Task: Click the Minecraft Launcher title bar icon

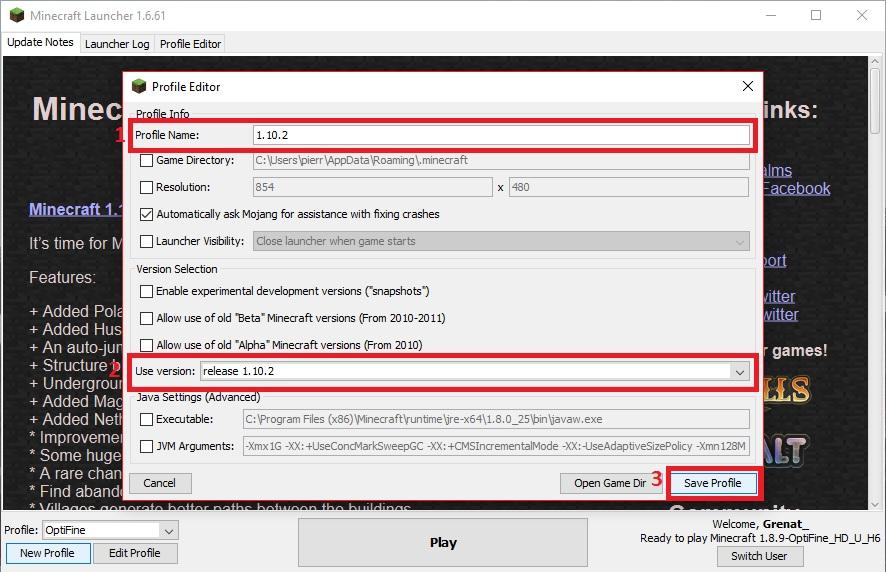Action: (17, 15)
